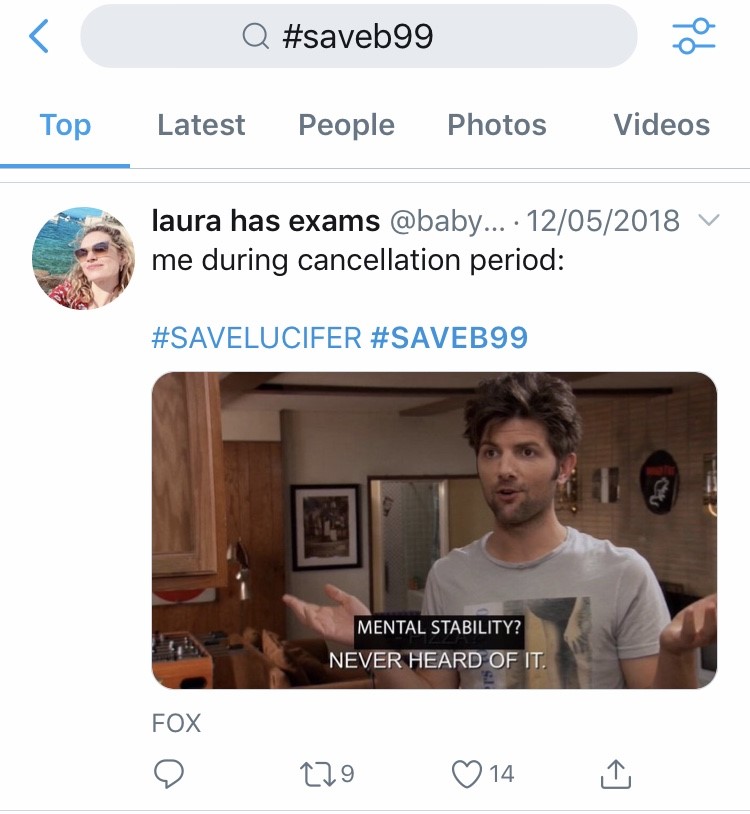Viewport: 750px width, 814px height.
Task: Like the tweet with 14 likes
Action: pos(467,773)
